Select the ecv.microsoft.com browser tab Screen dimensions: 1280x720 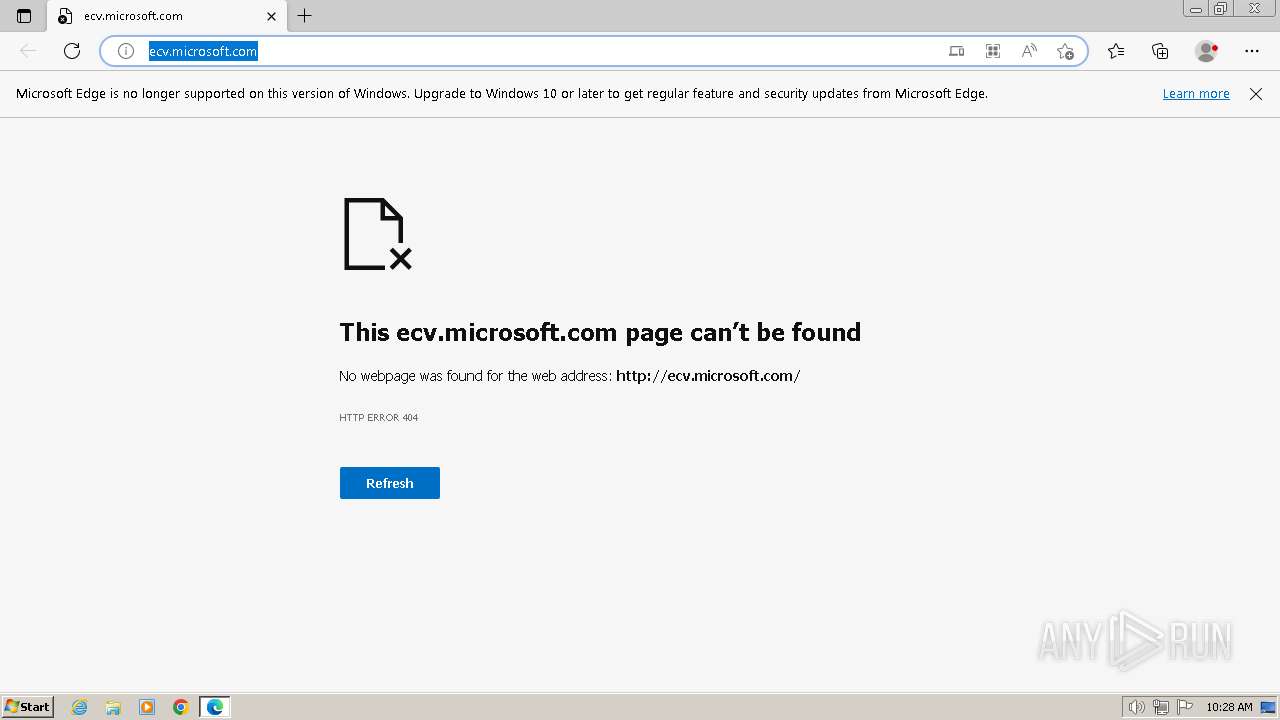tap(167, 16)
